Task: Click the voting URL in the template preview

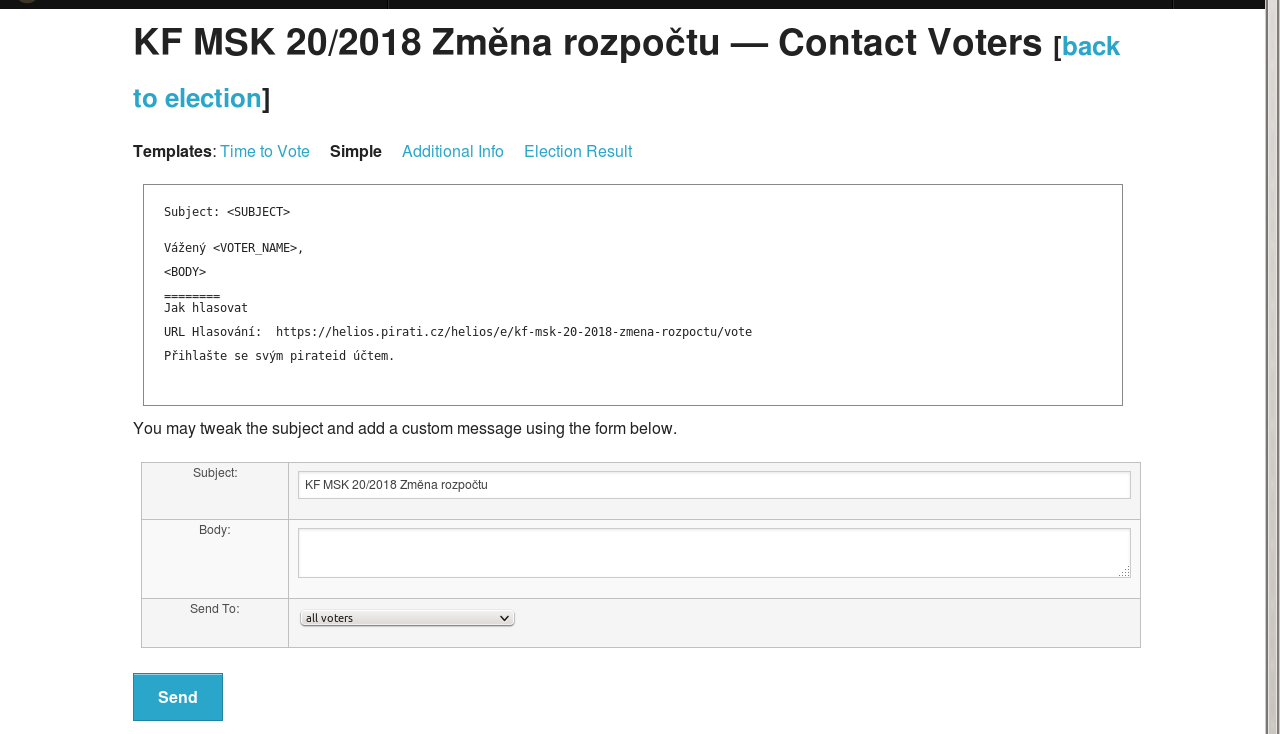Action: [x=514, y=332]
